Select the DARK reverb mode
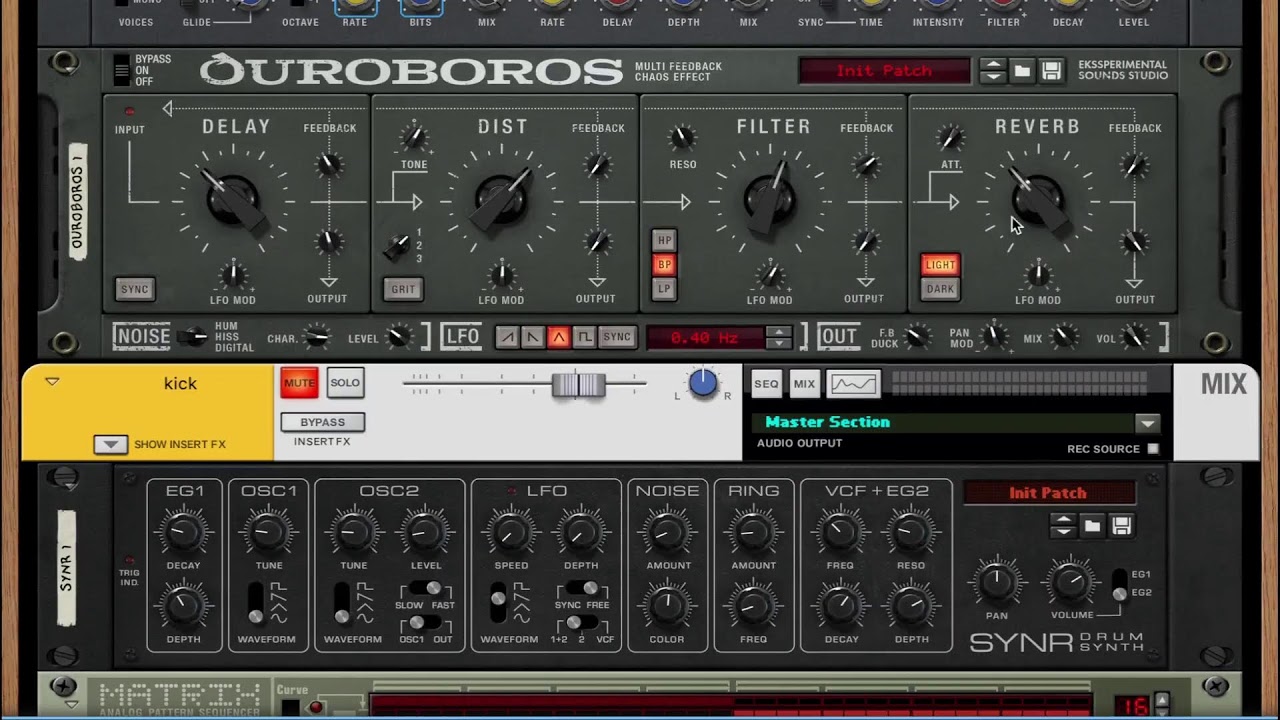1280x720 pixels. point(940,289)
